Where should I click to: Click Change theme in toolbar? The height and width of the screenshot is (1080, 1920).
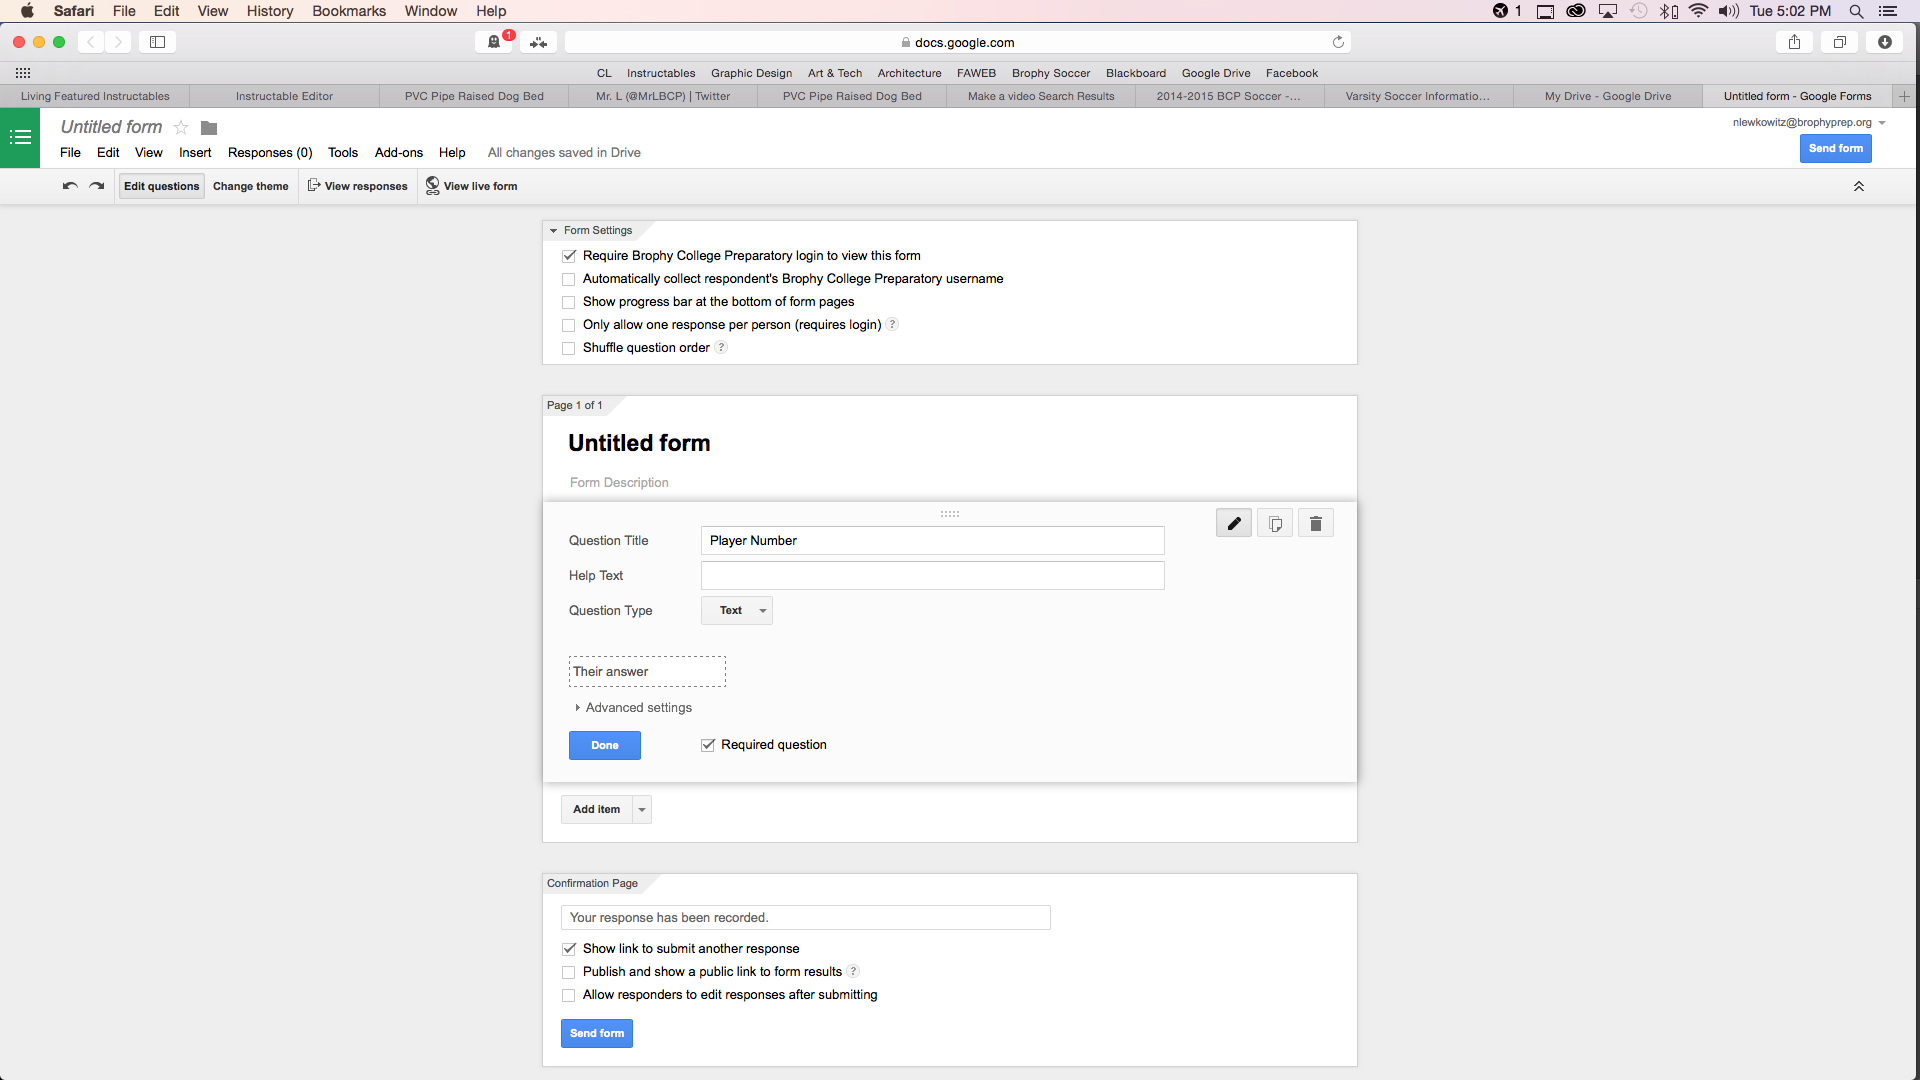[x=251, y=186]
